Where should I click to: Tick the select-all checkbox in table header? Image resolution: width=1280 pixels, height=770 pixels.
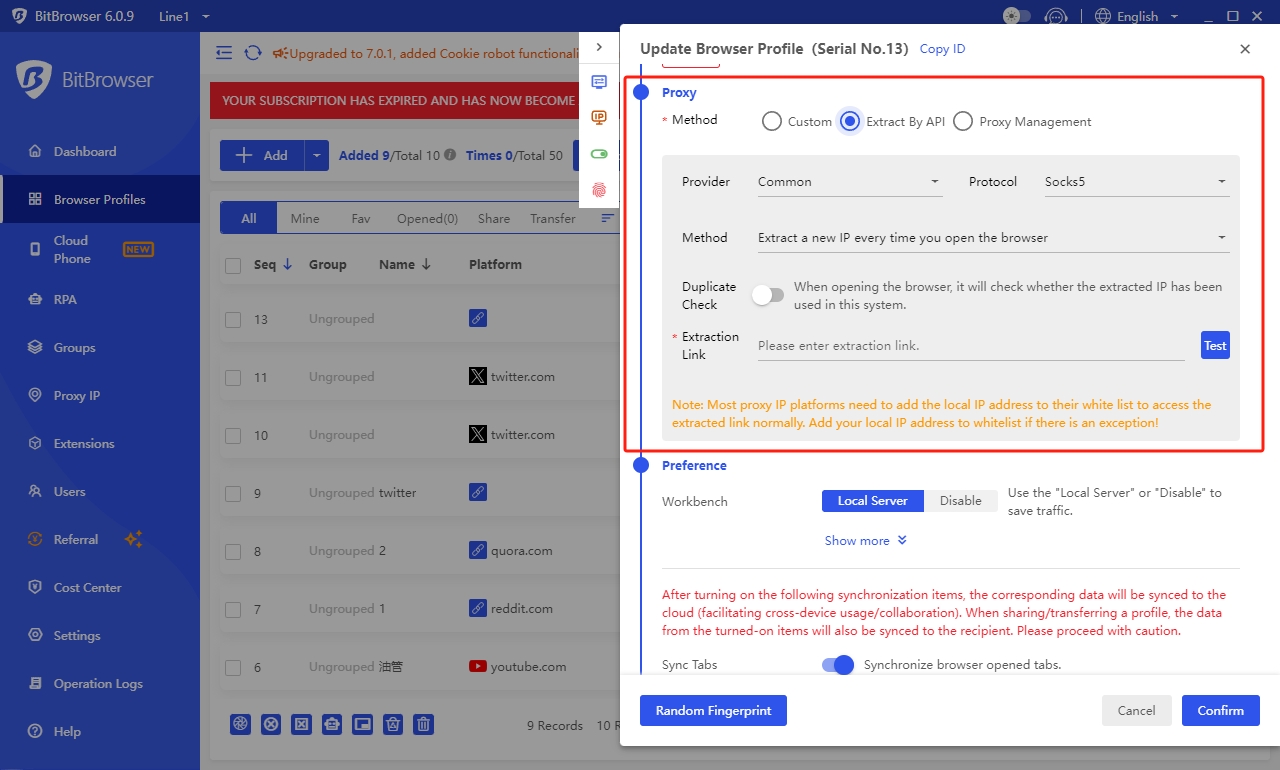[x=233, y=265]
